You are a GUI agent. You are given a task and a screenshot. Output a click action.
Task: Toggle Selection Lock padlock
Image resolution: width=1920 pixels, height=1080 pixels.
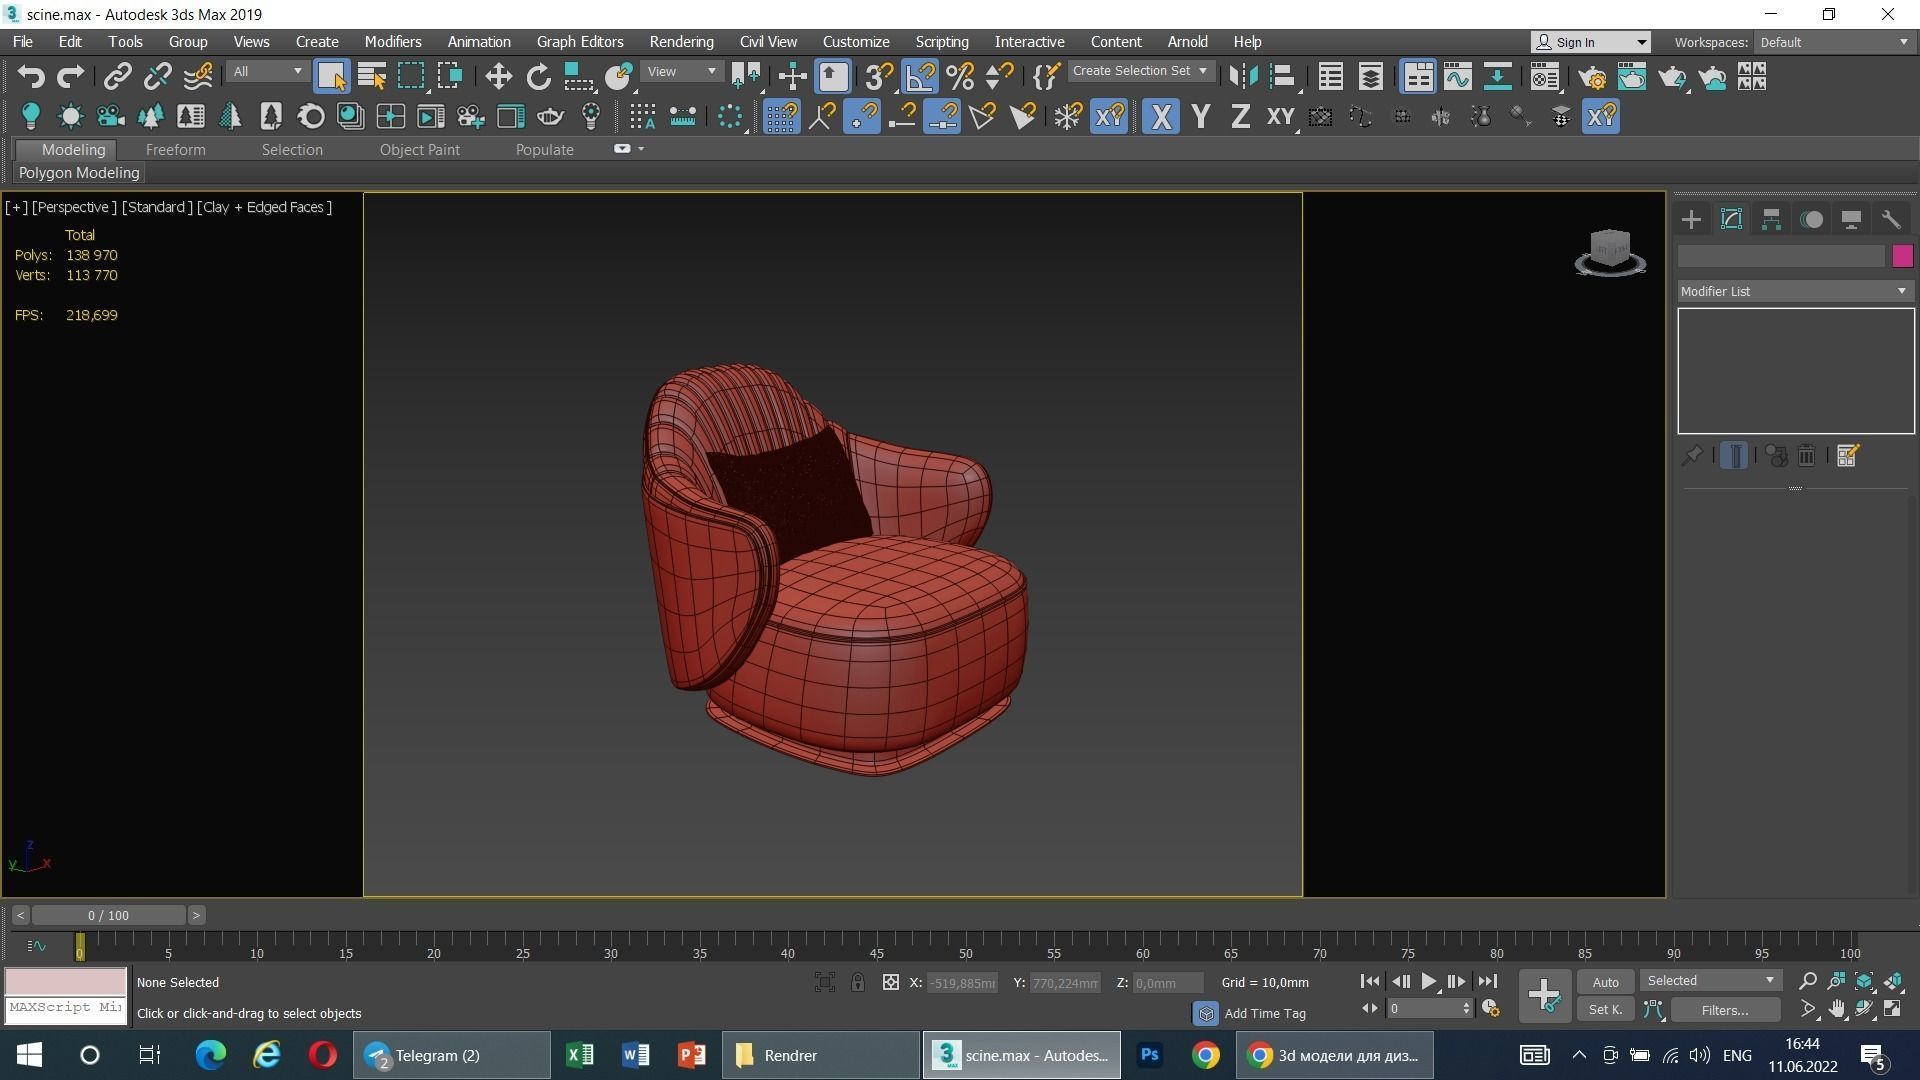858,982
